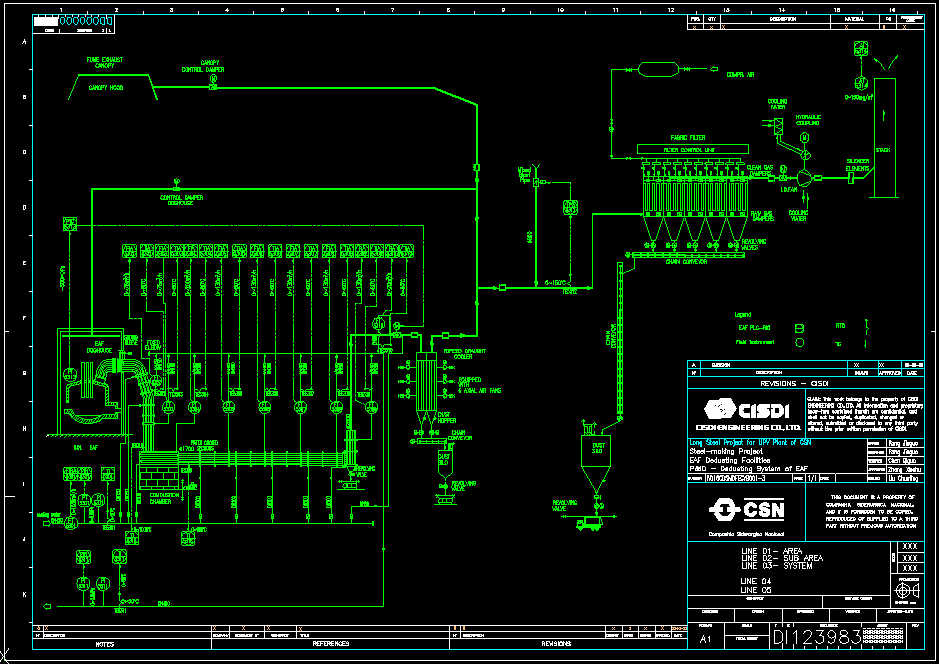Select LINE 03- SYSTEM text
Image resolution: width=939 pixels, height=664 pixels.
click(776, 566)
